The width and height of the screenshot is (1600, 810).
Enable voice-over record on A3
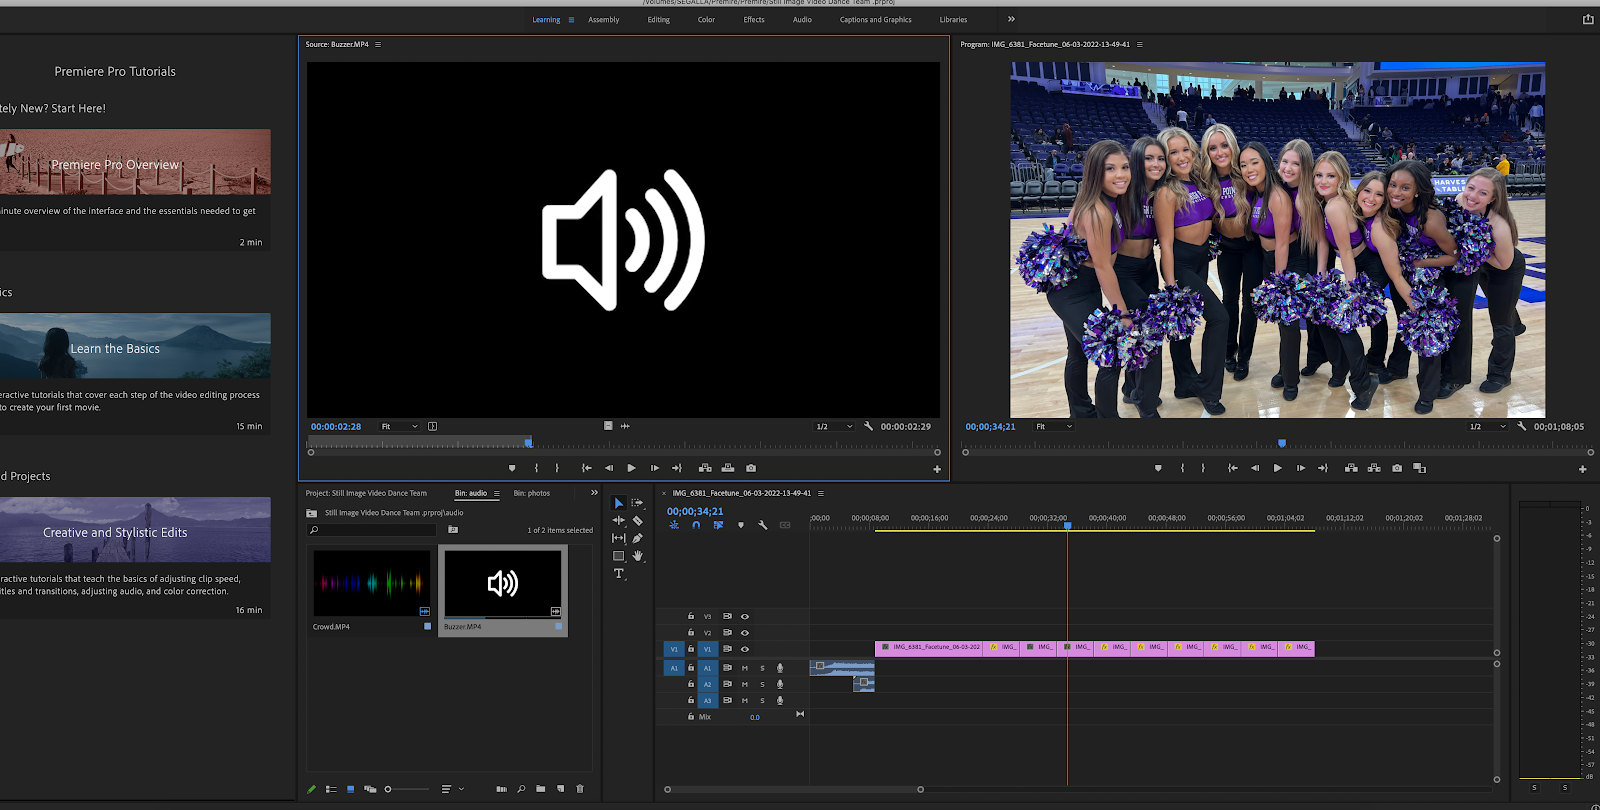click(x=780, y=700)
